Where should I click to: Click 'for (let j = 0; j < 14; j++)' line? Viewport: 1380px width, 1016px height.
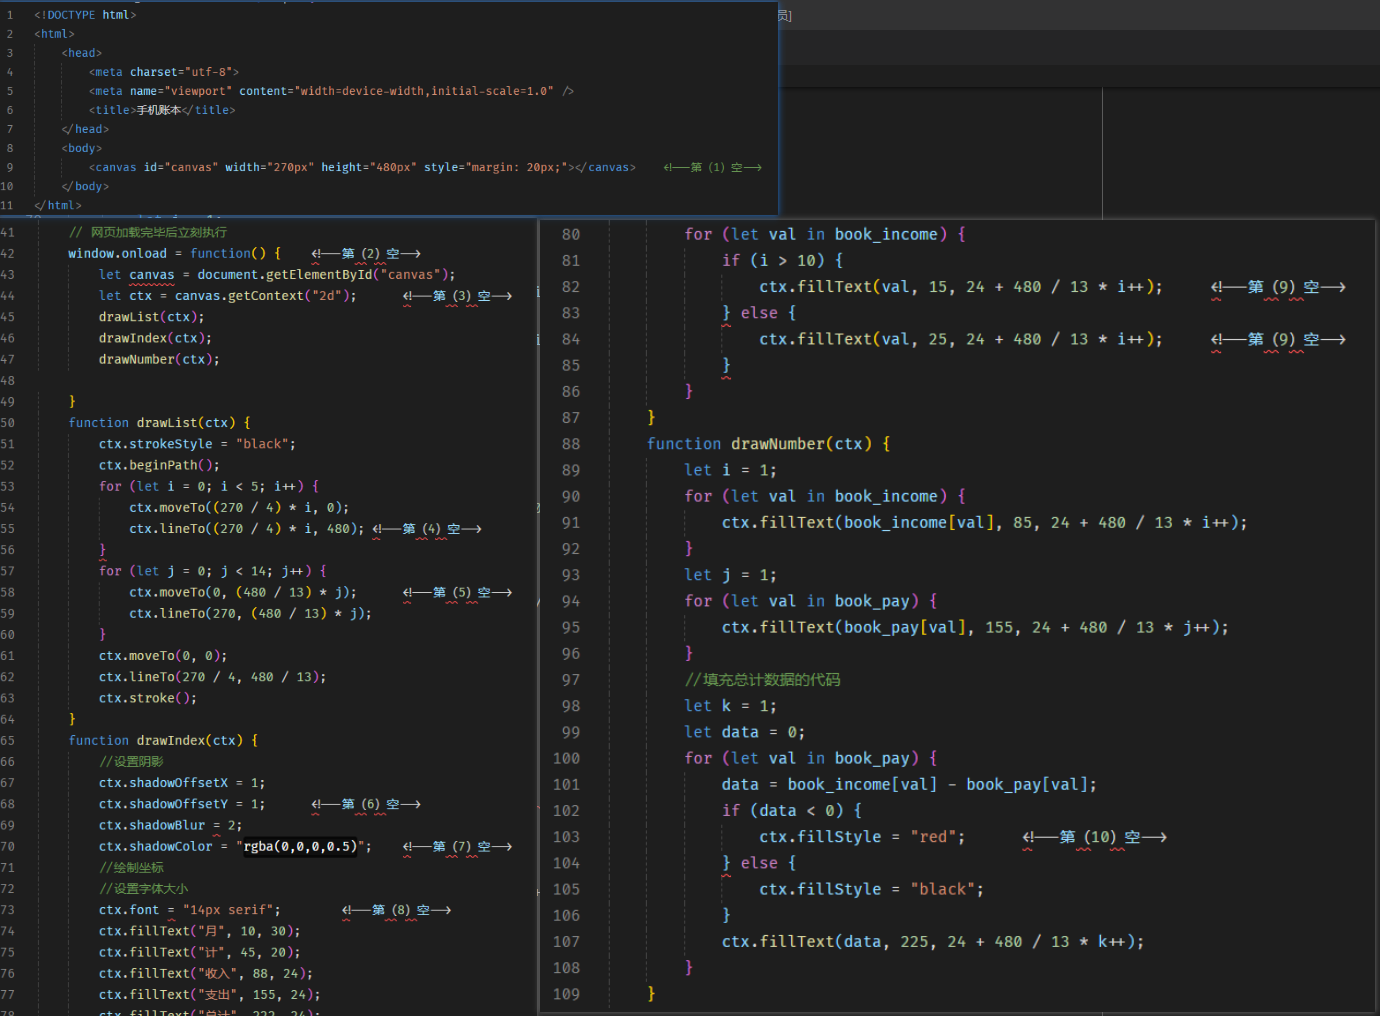[212, 570]
